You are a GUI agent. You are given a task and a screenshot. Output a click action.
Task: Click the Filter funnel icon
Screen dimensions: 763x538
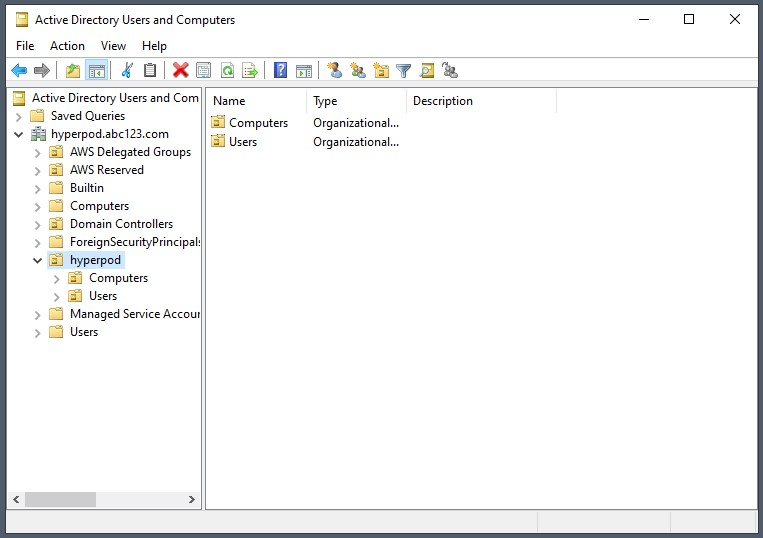coord(403,71)
